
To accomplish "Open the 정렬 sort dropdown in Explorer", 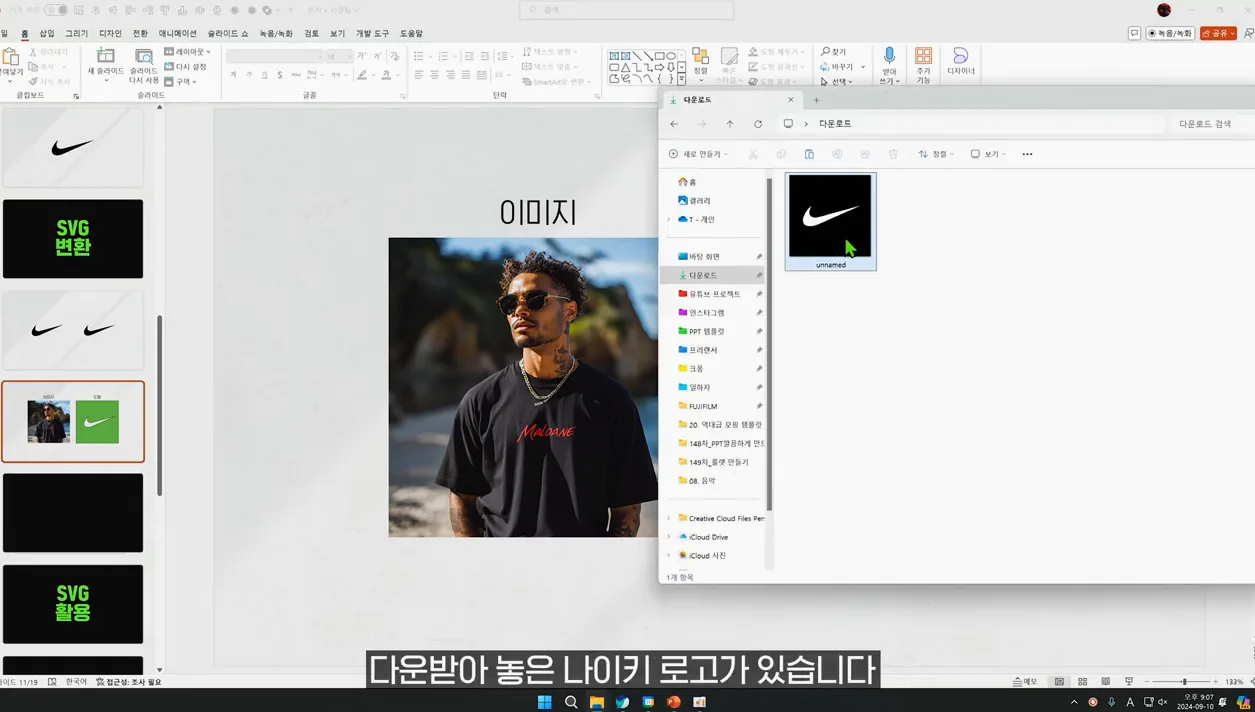I will (x=936, y=154).
